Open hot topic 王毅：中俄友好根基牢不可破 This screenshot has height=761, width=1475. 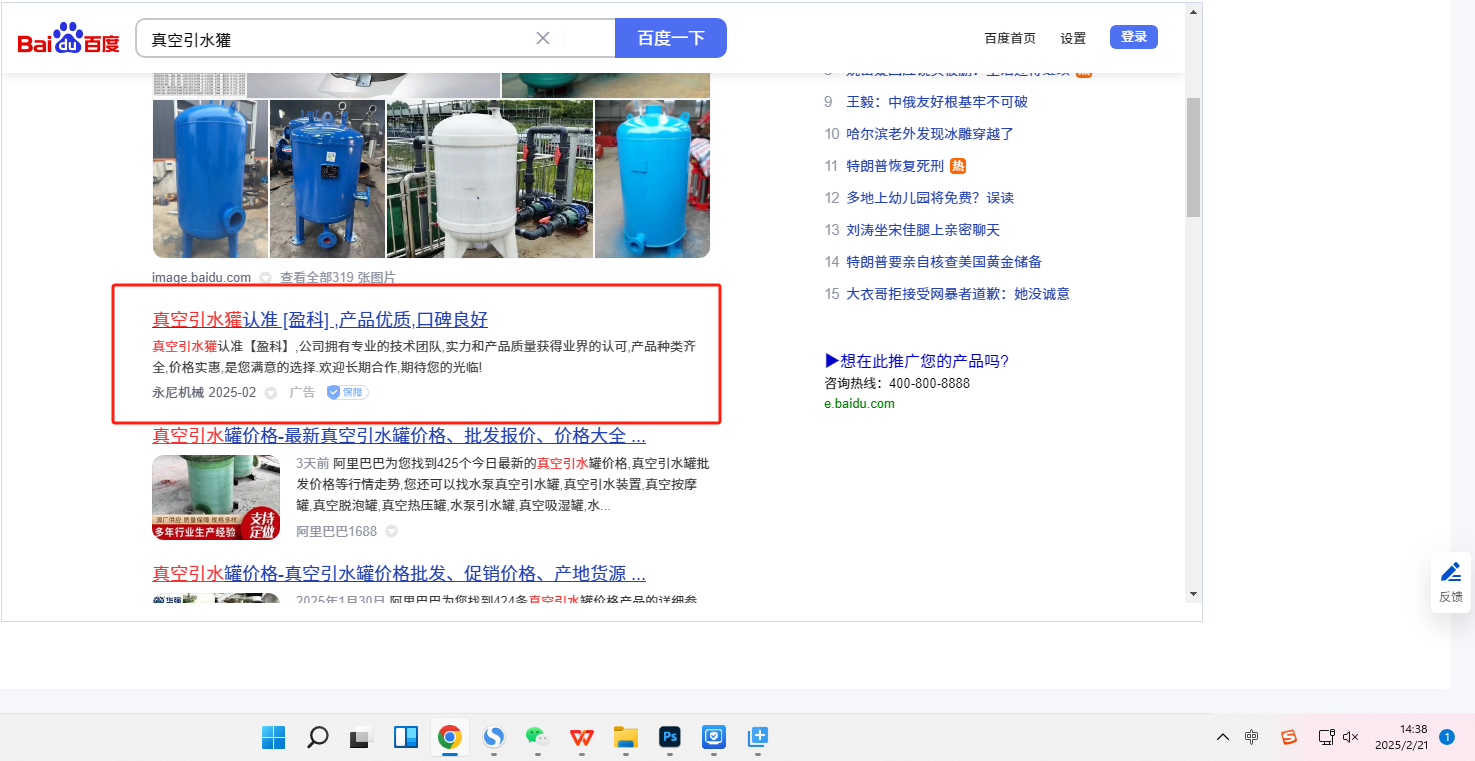pyautogui.click(x=937, y=102)
